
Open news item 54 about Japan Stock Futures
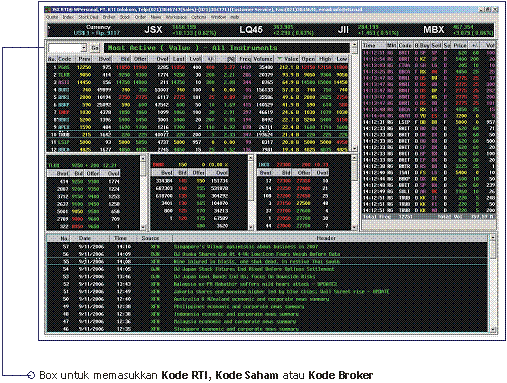pyautogui.click(x=267, y=269)
